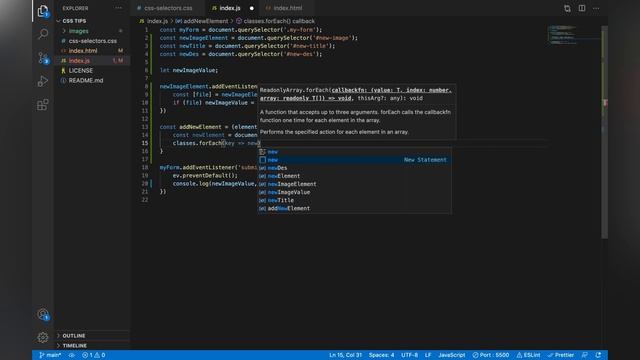Click the editor vertical scrollbar
The image size is (640, 360).
(x=604, y=132)
